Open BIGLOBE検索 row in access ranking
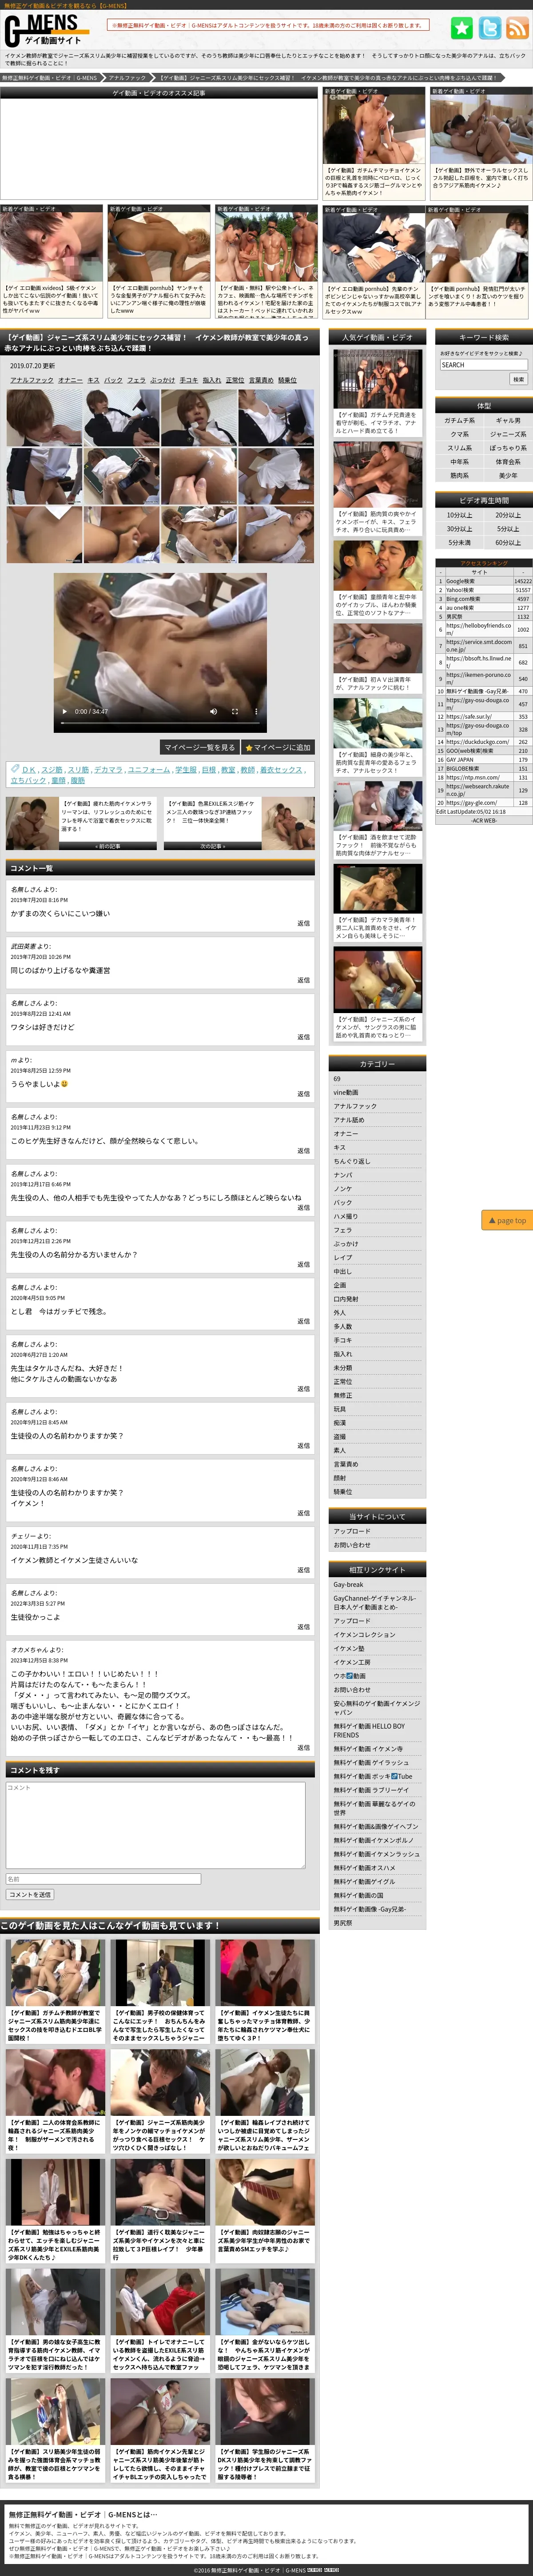Image resolution: width=533 pixels, height=2576 pixels. coord(484,769)
